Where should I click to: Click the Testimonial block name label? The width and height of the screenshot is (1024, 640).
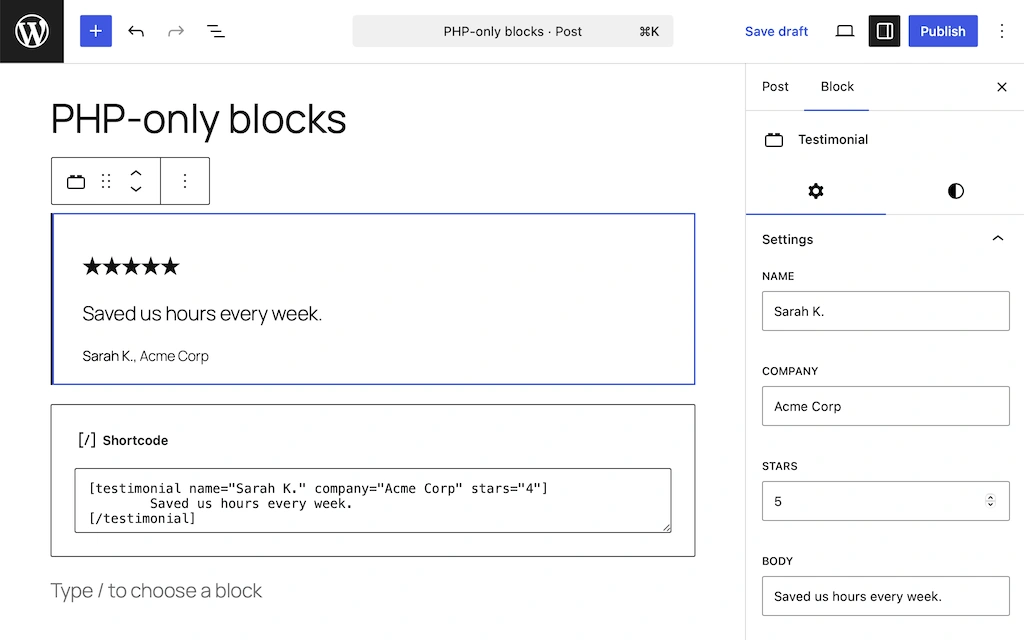[x=833, y=140]
